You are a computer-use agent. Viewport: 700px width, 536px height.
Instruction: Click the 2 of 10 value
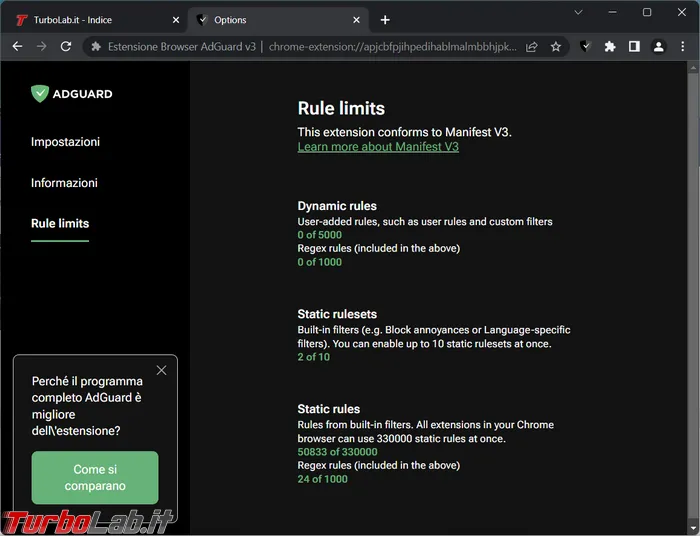(314, 357)
